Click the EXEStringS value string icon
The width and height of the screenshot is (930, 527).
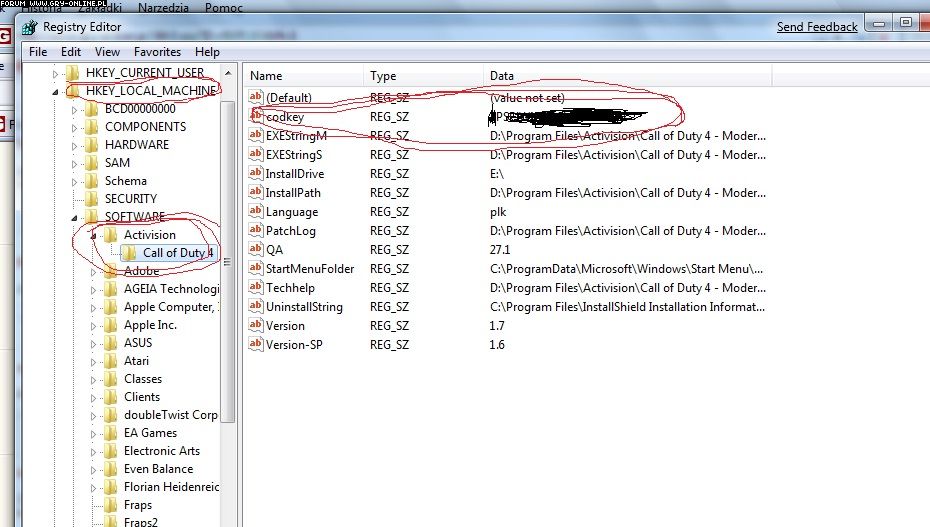point(256,154)
